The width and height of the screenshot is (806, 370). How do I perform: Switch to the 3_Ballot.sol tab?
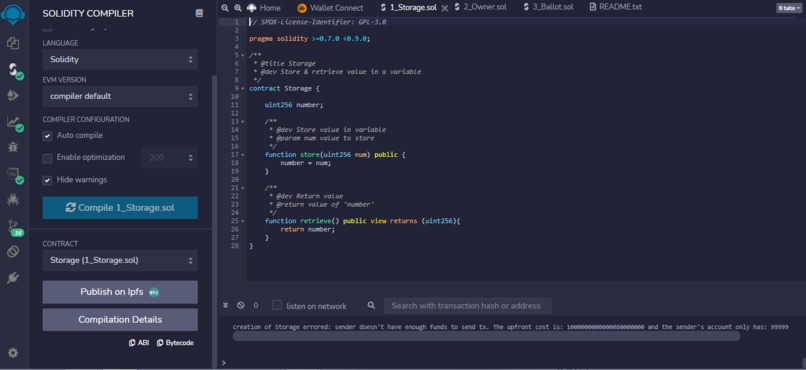pos(548,8)
